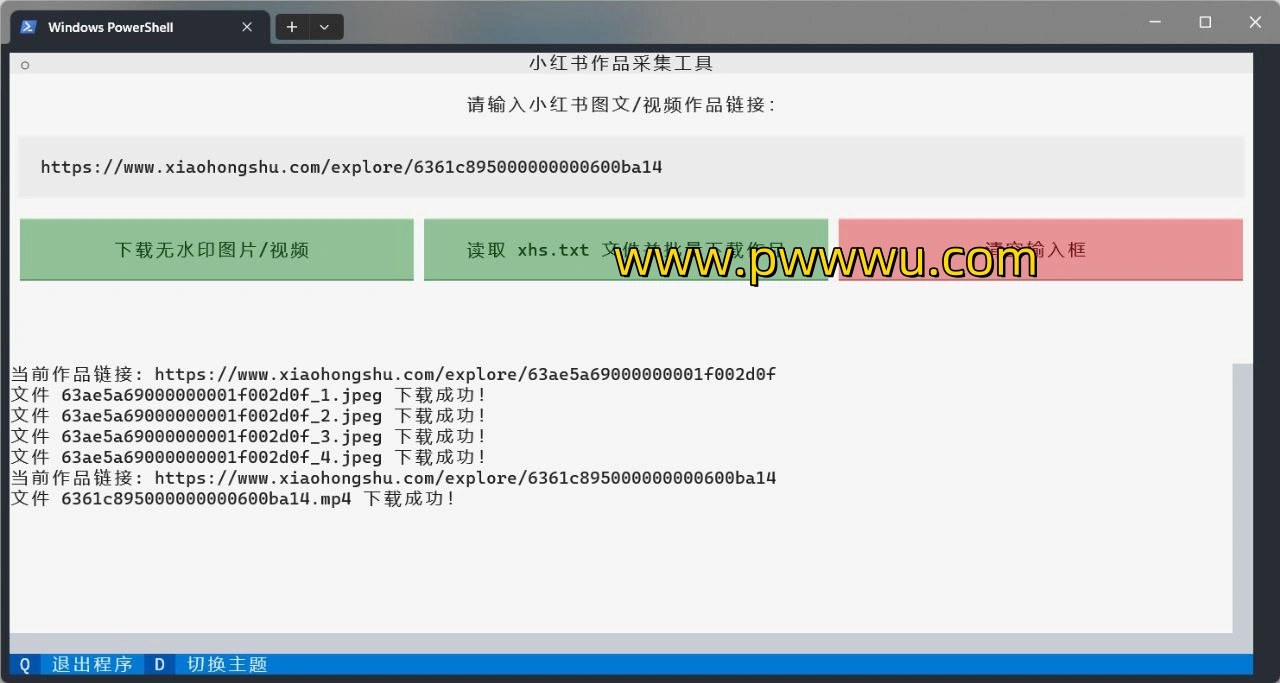Viewport: 1280px width, 683px height.
Task: Click the circle icon in the app header
Action: coord(25,65)
